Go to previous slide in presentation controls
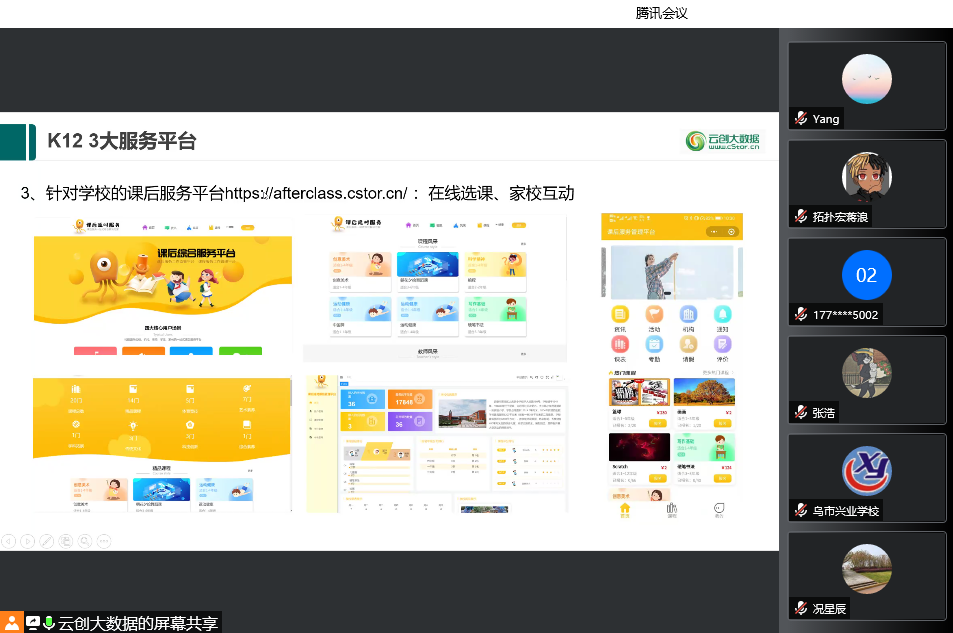Viewport: 953px width, 633px height. [9, 541]
